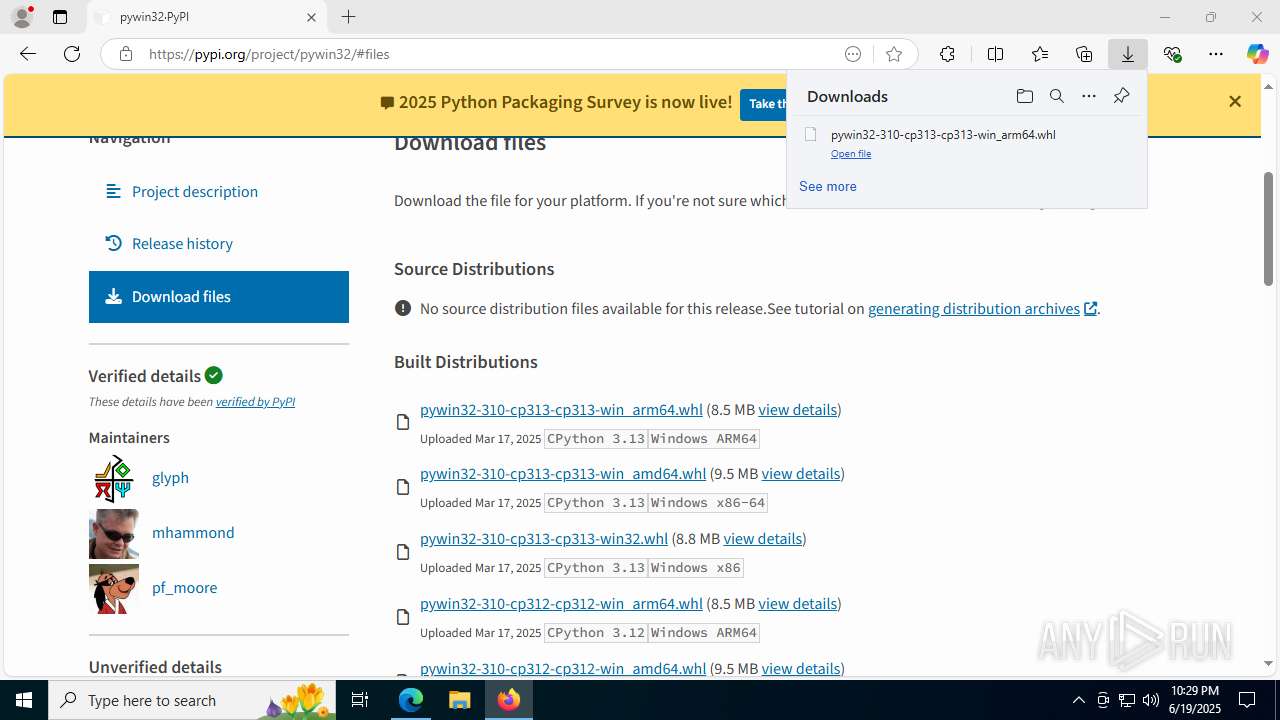Image resolution: width=1280 pixels, height=720 pixels.
Task: Open maintainer mhammond profile link
Action: point(193,533)
